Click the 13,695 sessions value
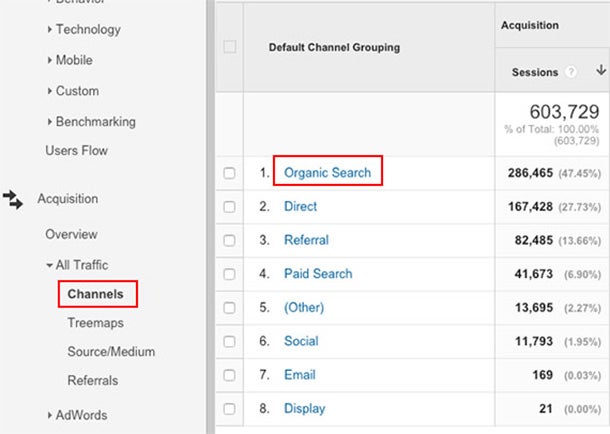 [x=534, y=308]
